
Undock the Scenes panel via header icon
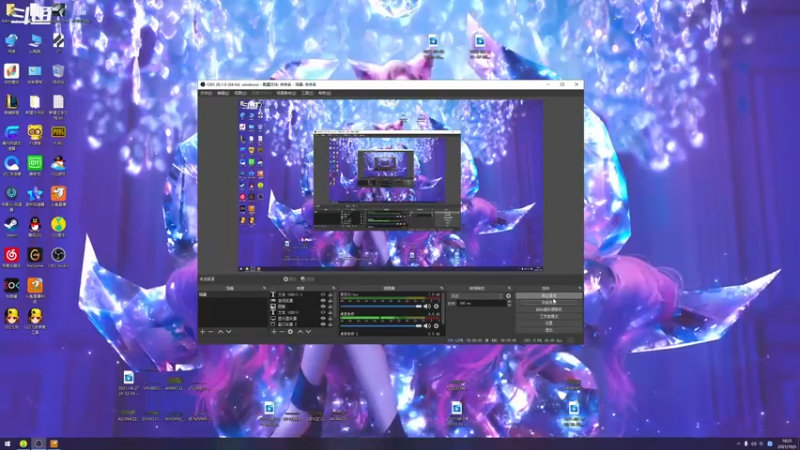point(264,288)
